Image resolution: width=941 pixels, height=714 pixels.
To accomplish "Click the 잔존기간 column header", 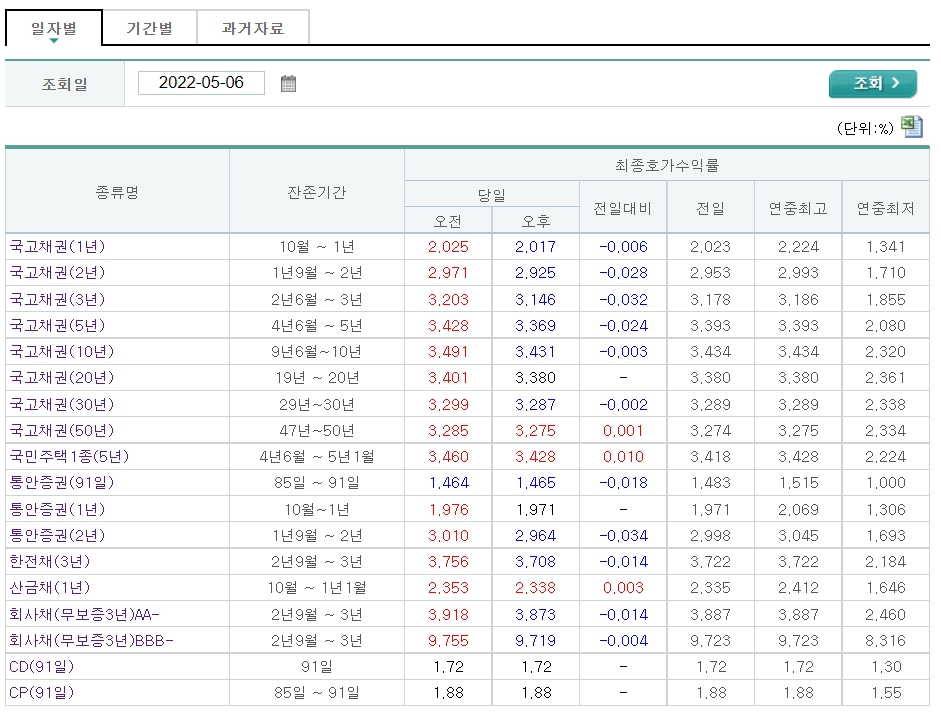I will coord(316,191).
